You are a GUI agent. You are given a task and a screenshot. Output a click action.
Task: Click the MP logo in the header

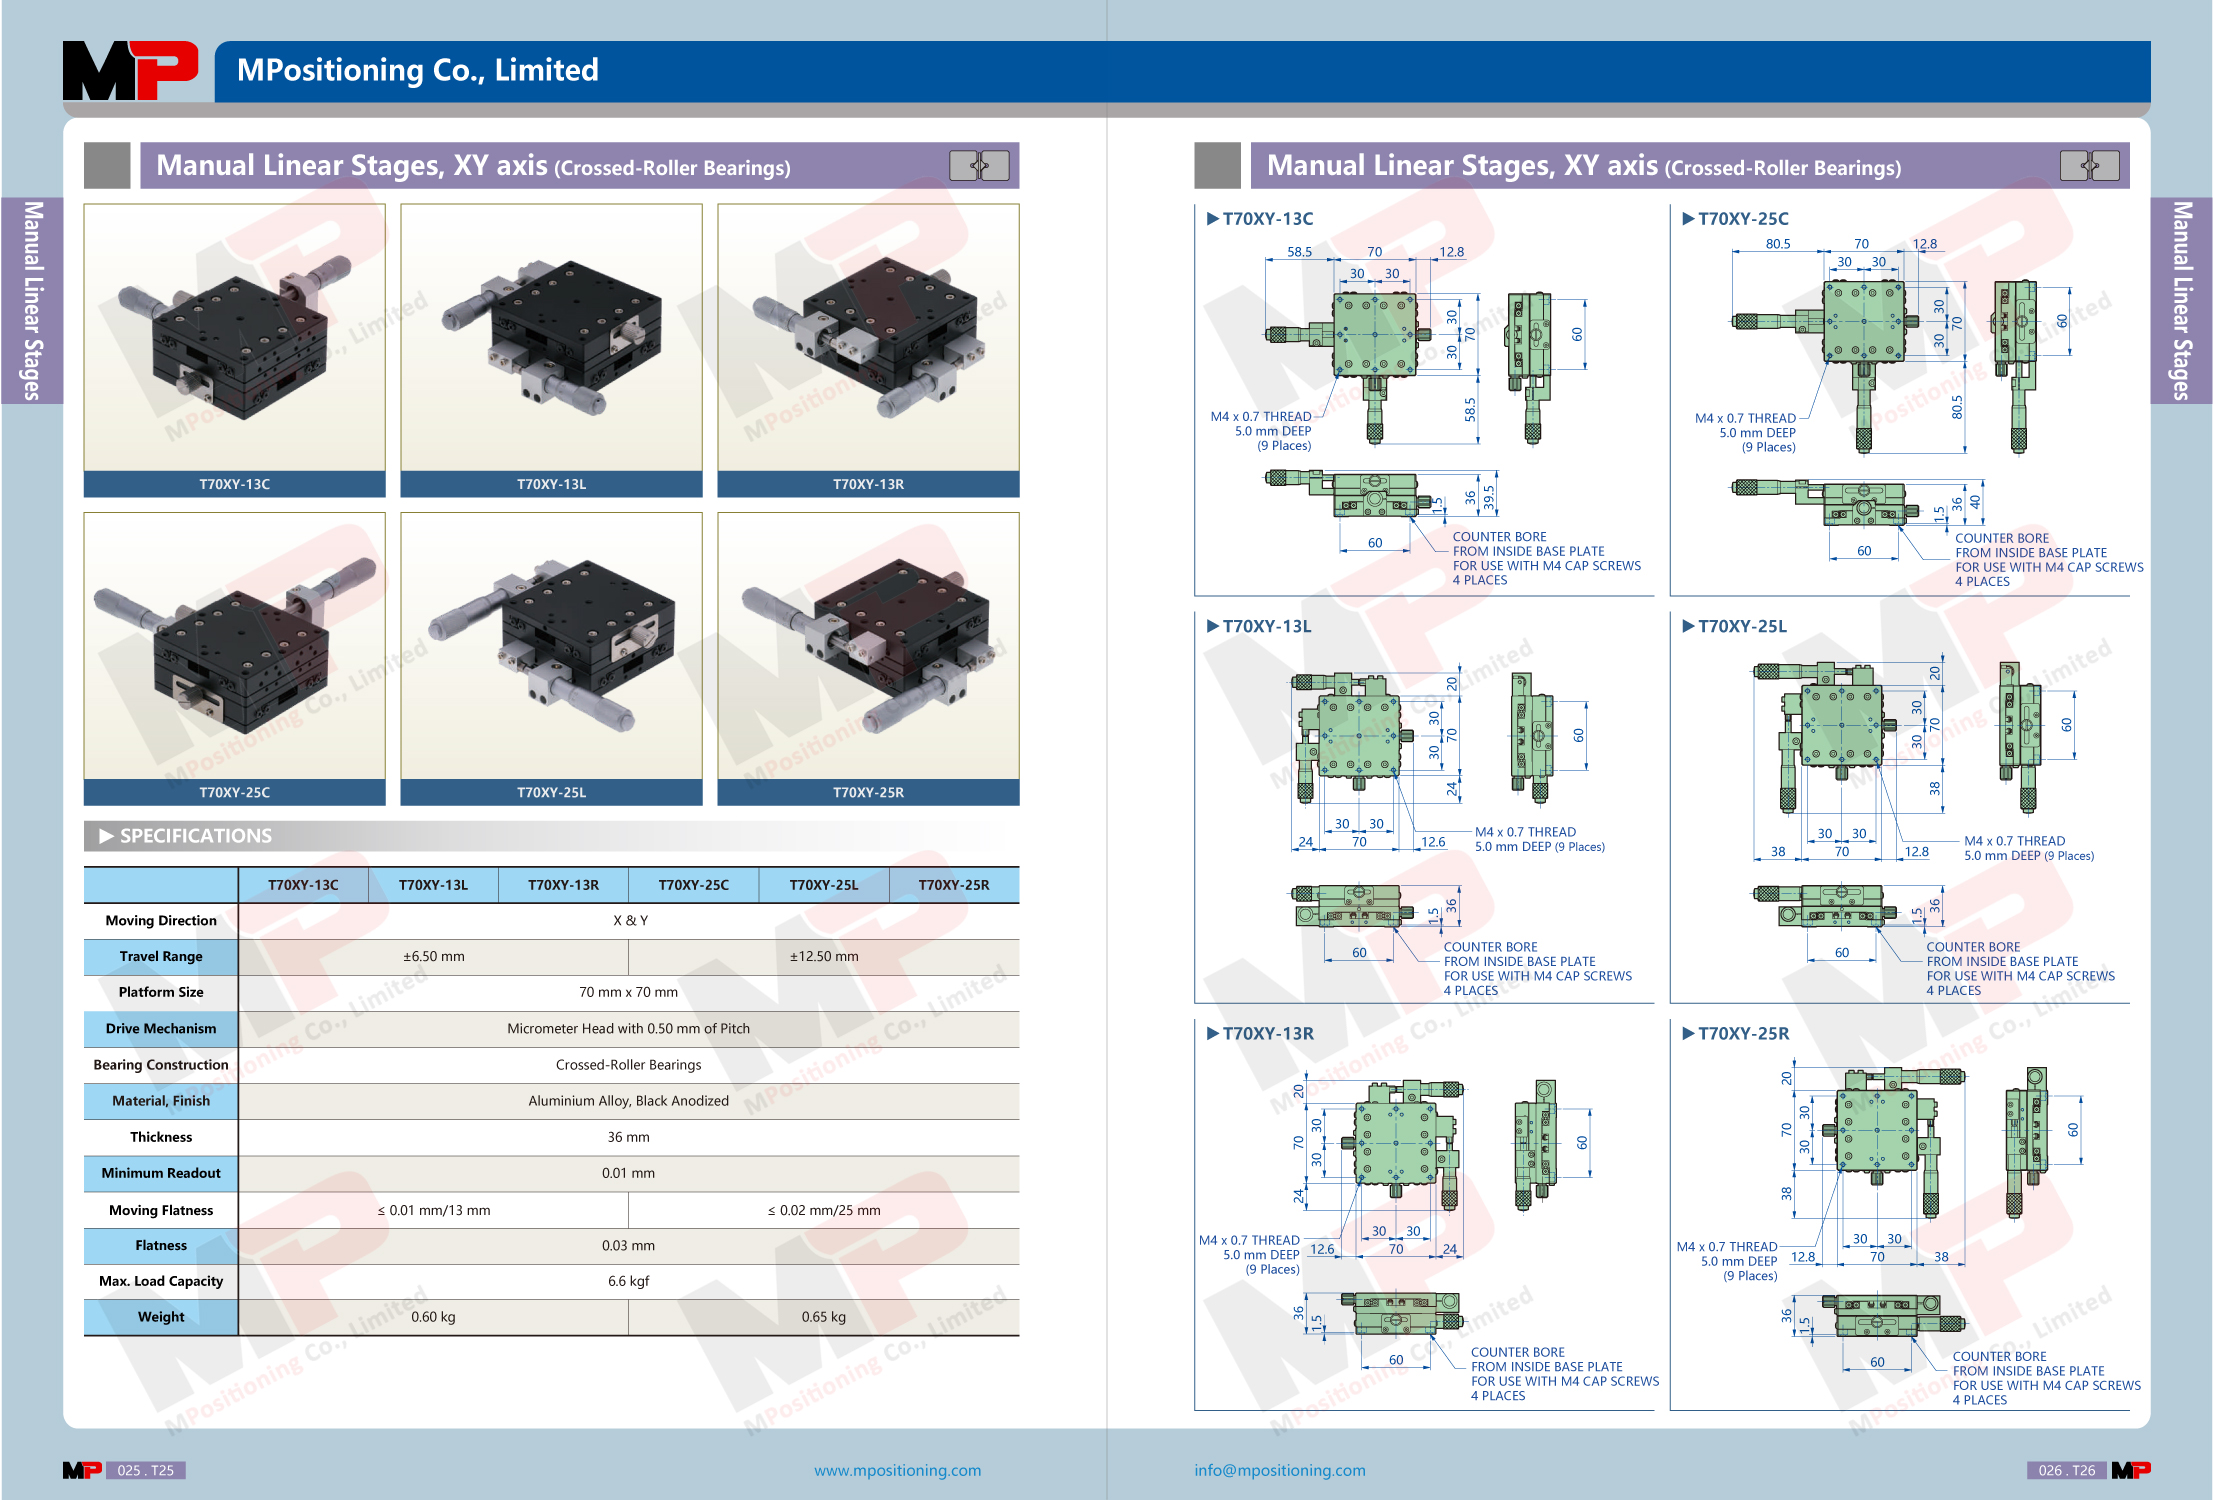130,70
